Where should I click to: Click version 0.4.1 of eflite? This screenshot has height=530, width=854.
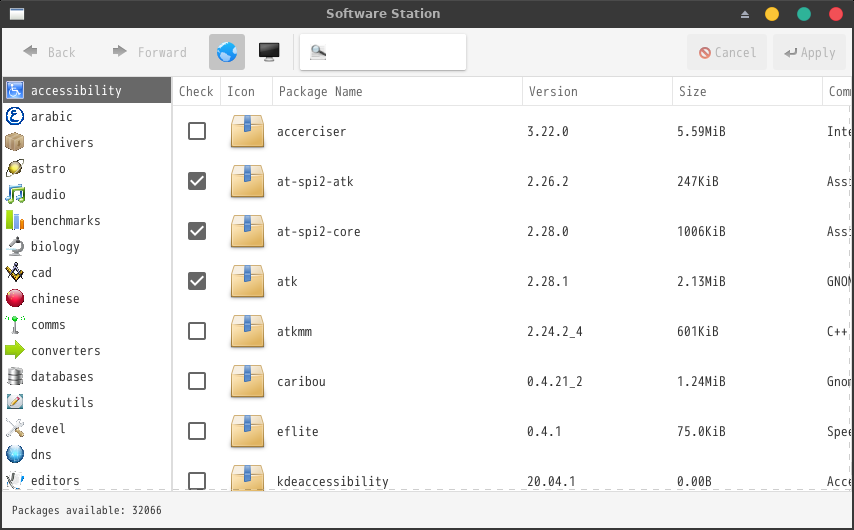coord(544,431)
